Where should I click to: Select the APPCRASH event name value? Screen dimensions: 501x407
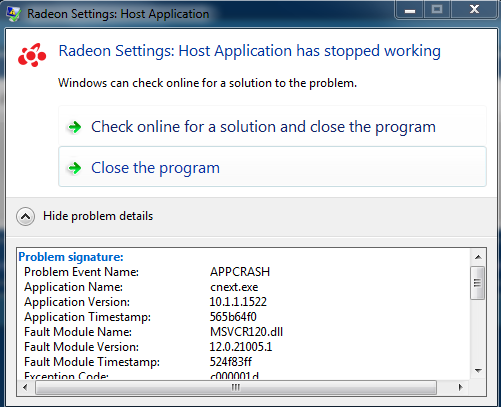coord(240,272)
